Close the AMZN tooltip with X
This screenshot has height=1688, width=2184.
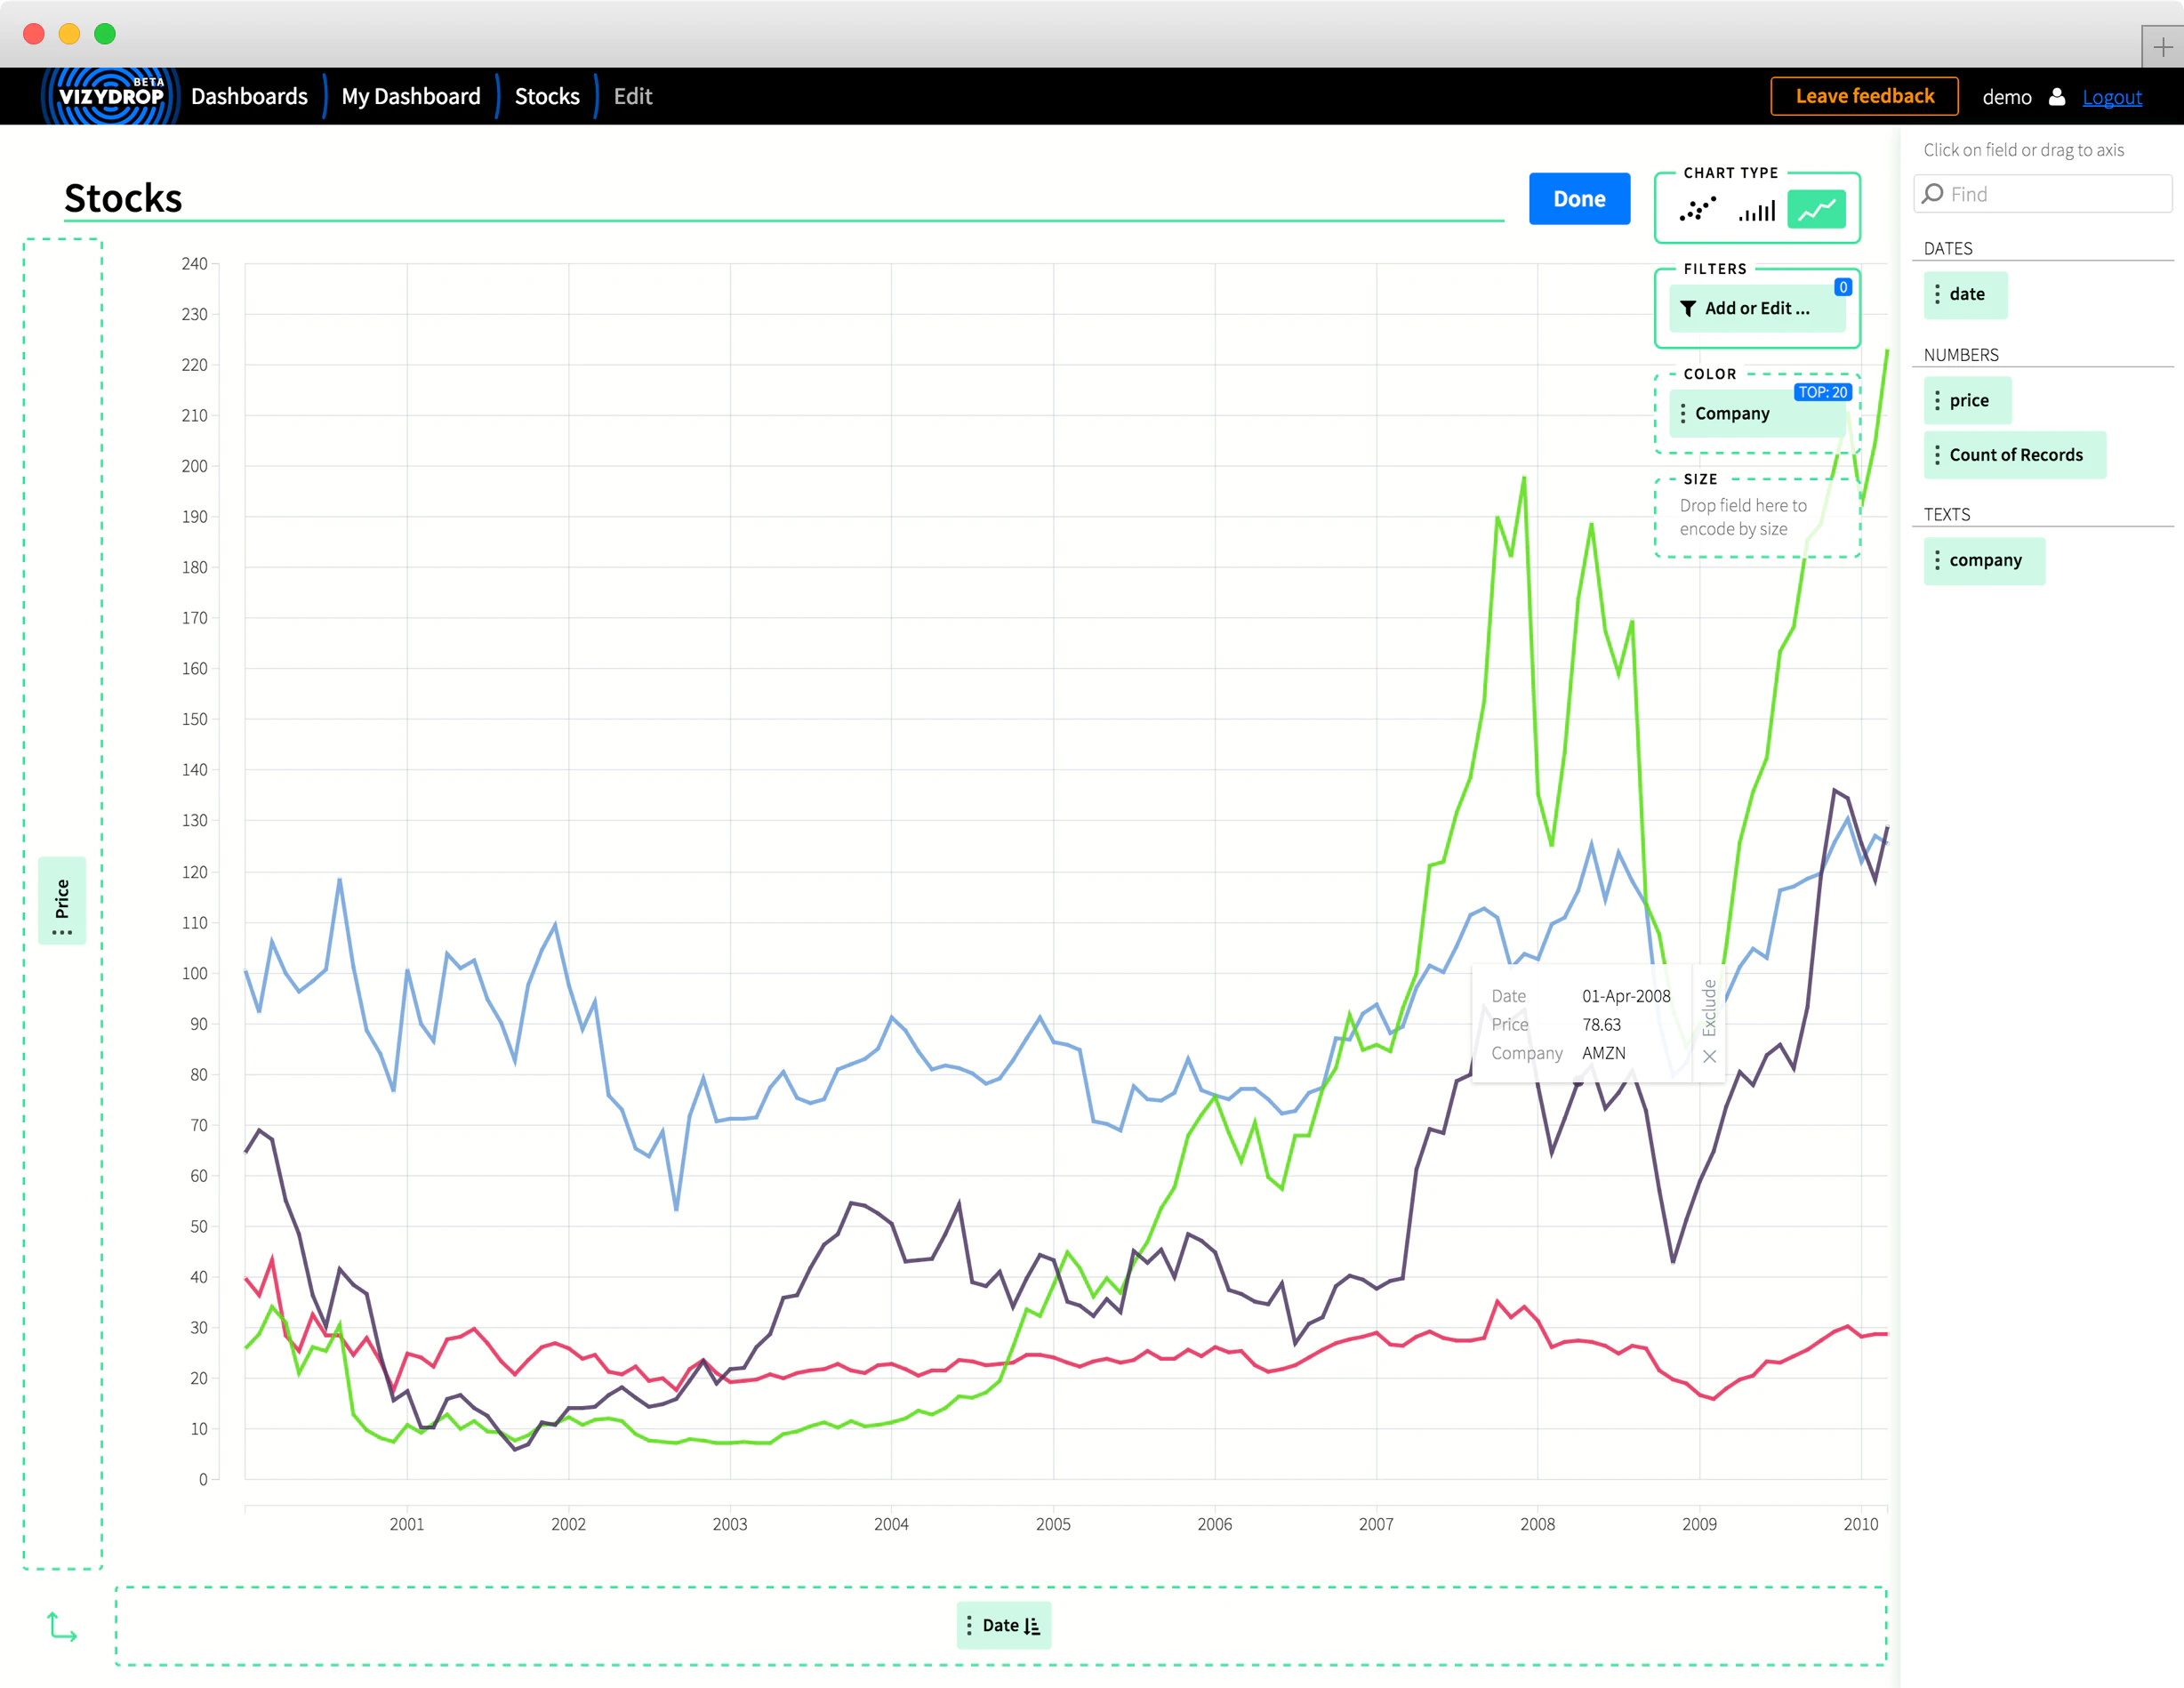(1709, 1056)
